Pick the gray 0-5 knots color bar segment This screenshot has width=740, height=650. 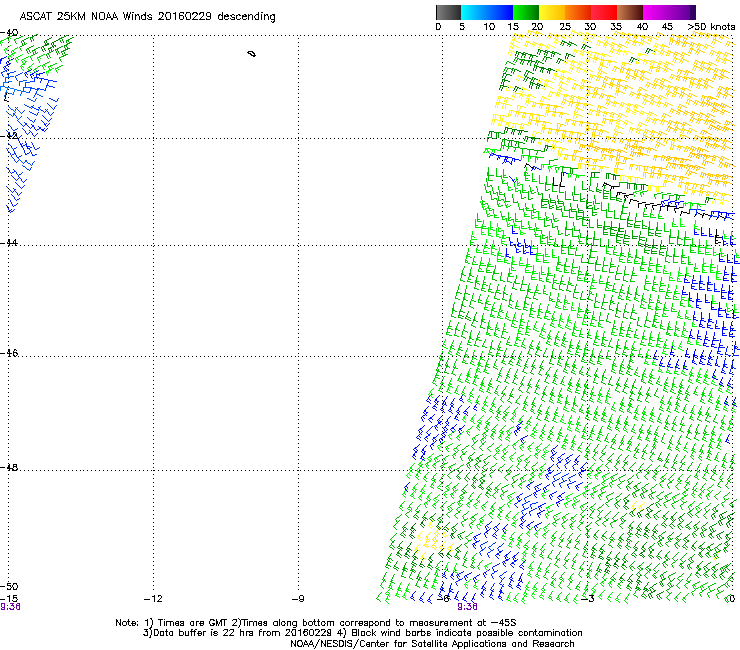pos(448,12)
